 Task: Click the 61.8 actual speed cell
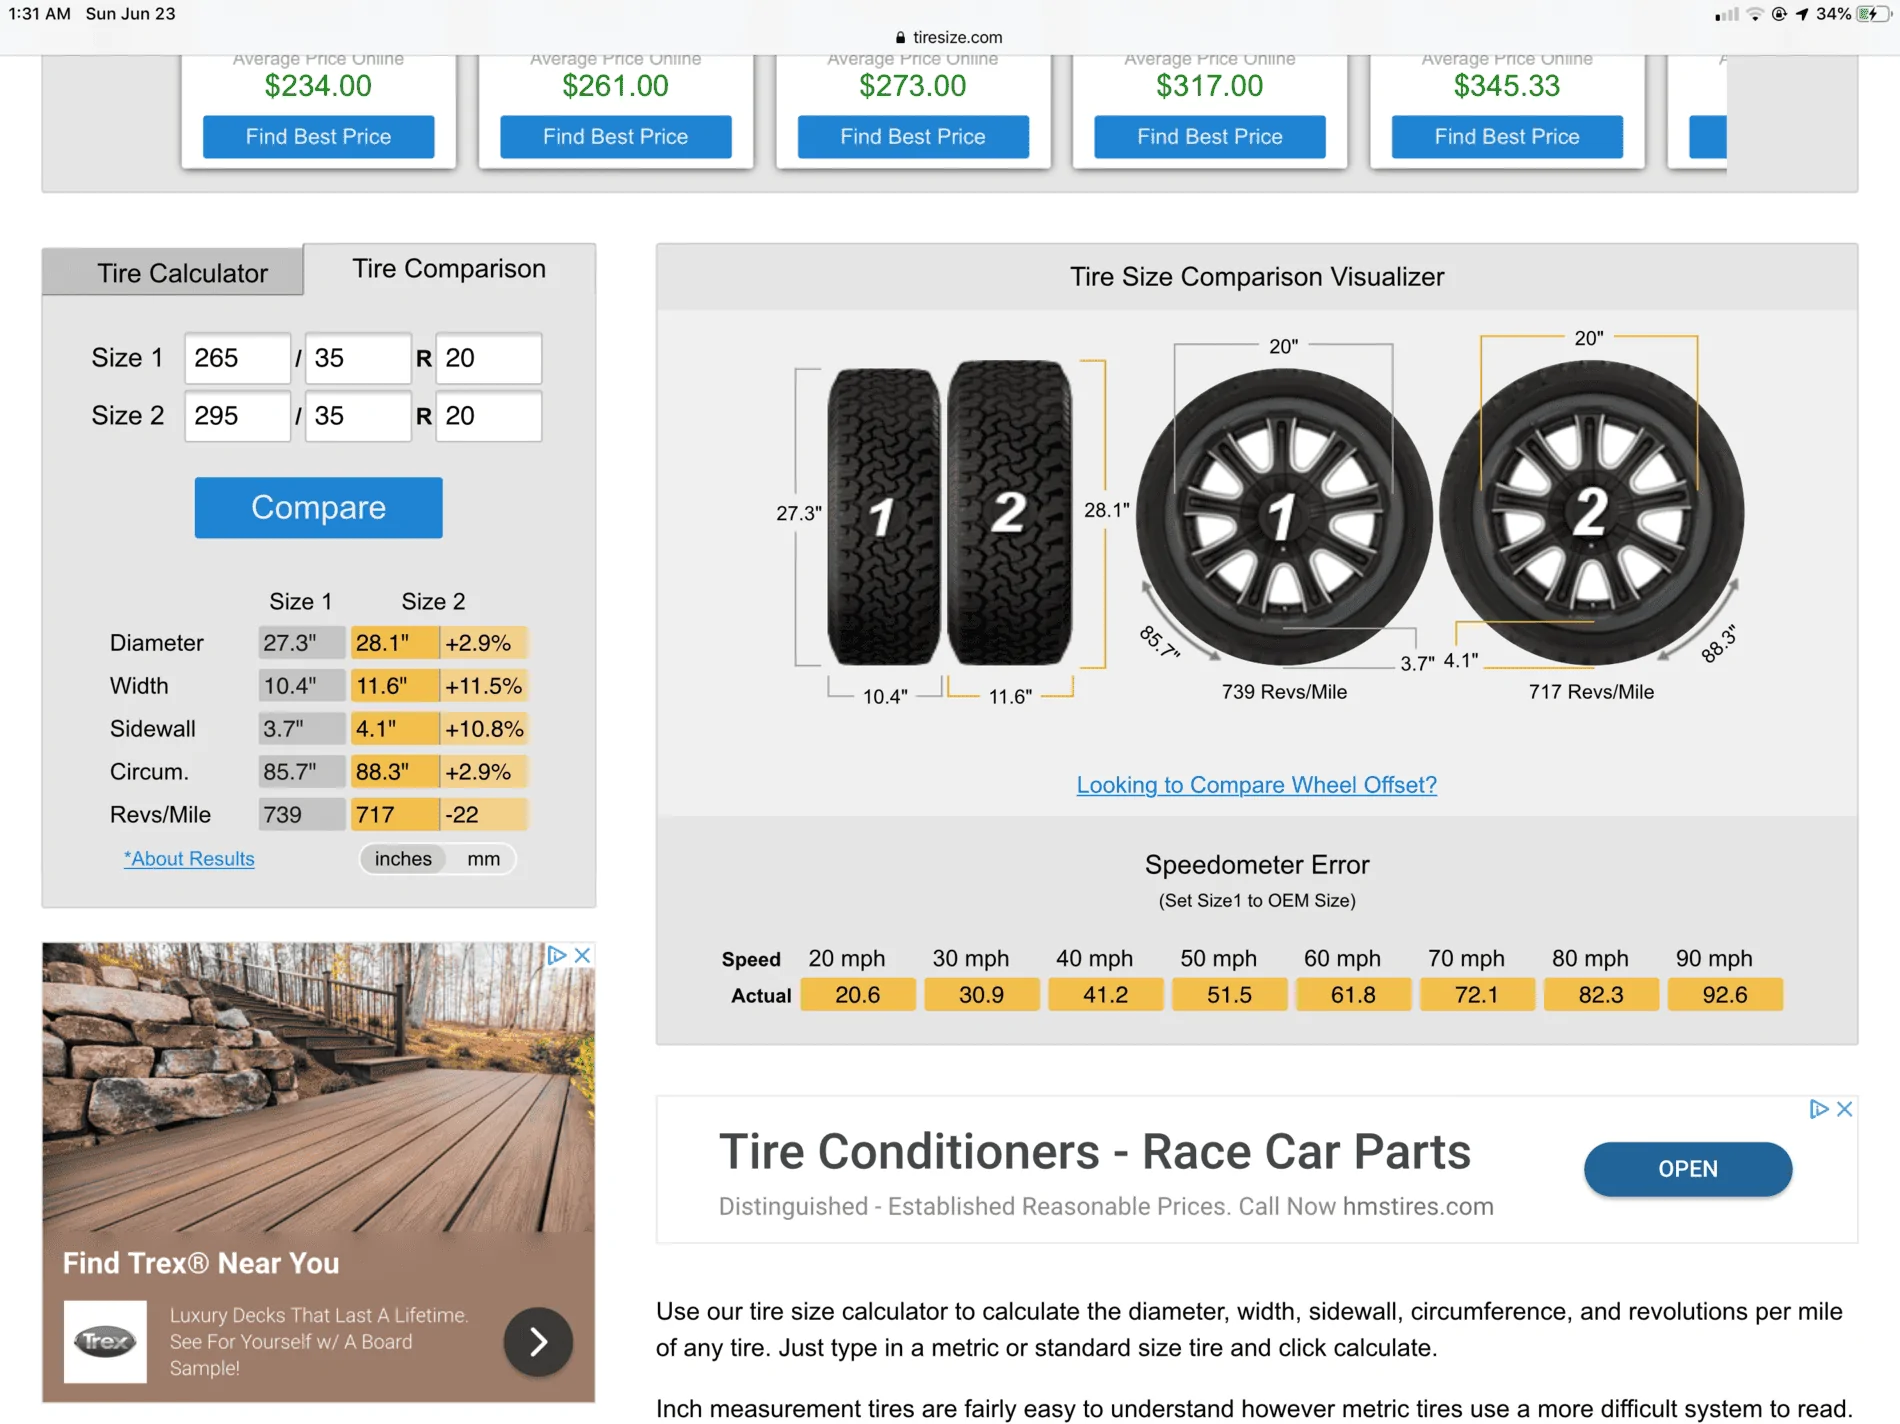1353,995
